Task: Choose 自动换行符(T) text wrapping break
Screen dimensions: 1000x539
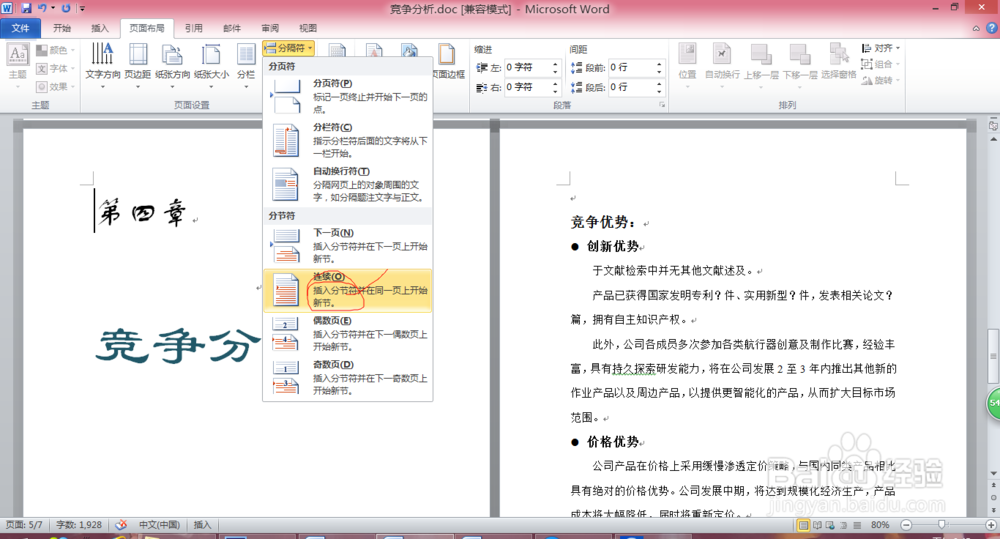Action: pos(348,184)
